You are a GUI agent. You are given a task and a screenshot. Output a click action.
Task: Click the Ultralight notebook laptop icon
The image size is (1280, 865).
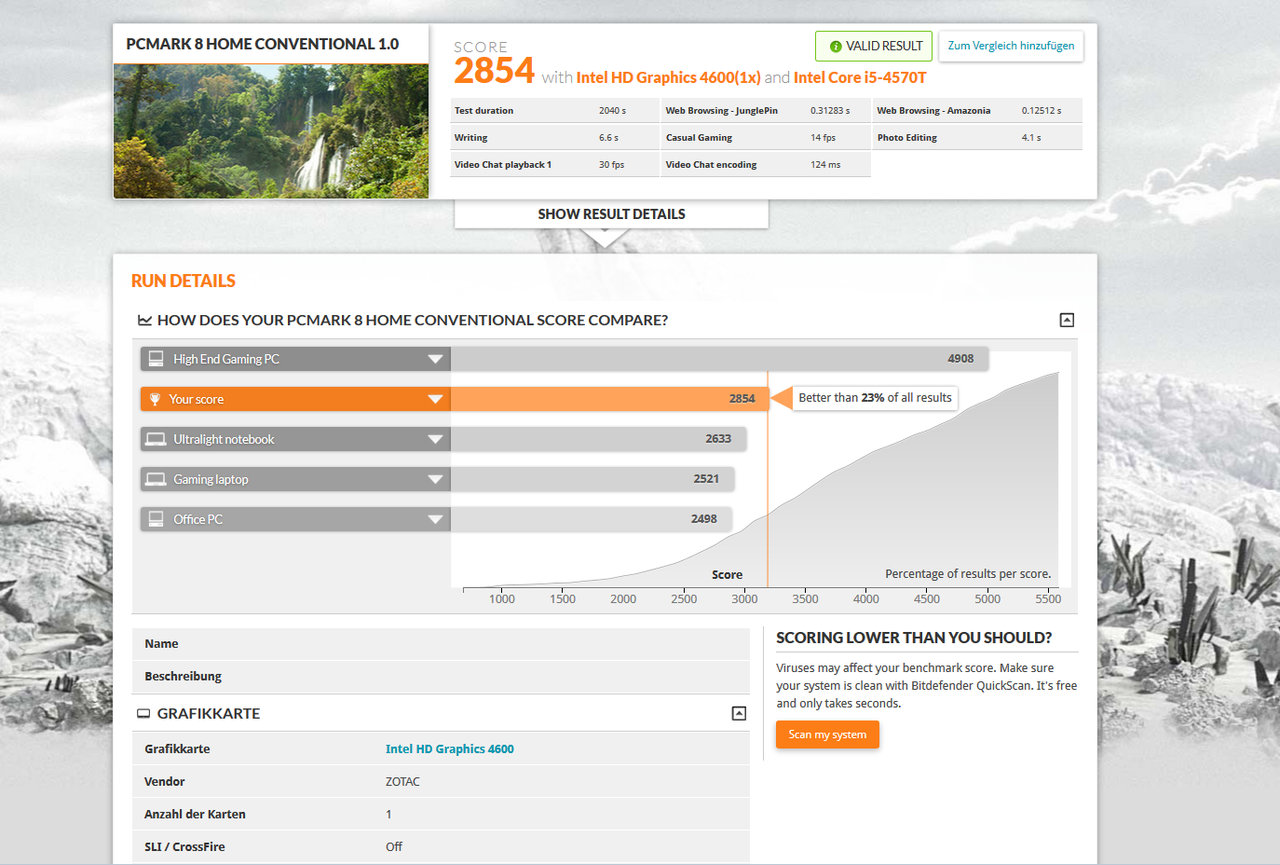[155, 439]
